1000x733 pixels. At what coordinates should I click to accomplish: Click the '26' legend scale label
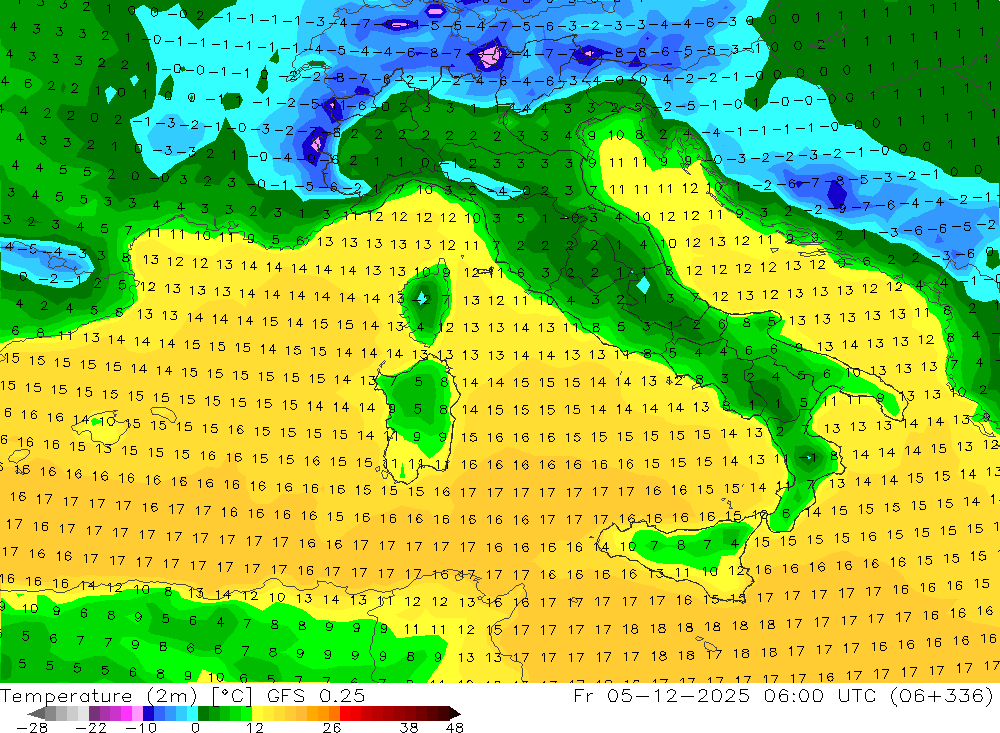tap(332, 727)
